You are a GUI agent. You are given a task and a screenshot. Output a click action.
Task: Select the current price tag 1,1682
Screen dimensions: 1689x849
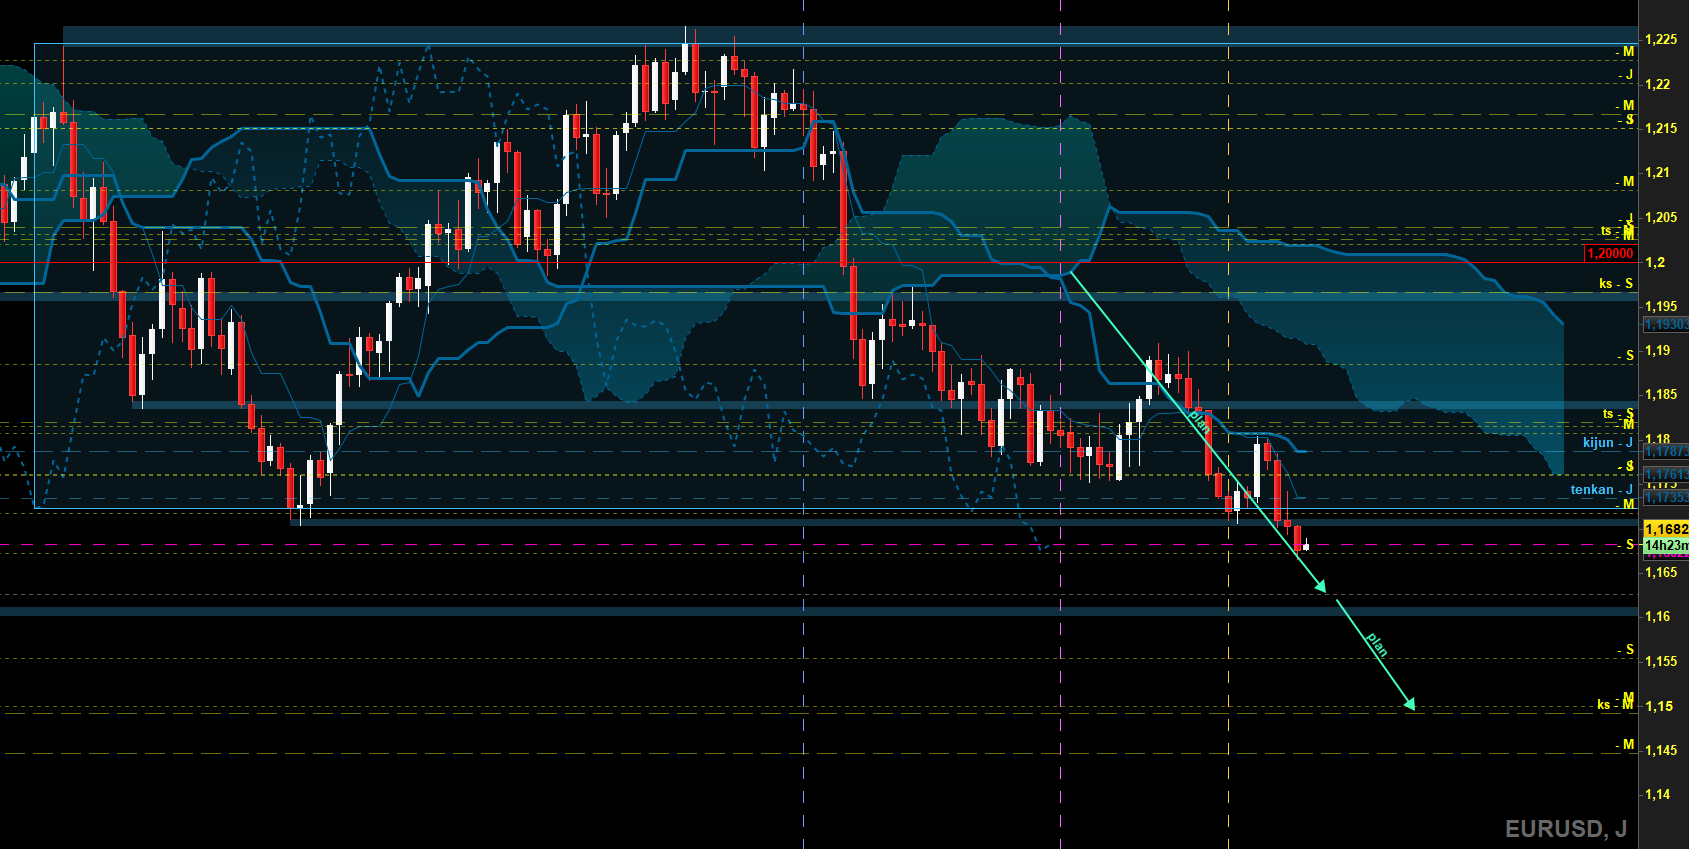point(1665,529)
